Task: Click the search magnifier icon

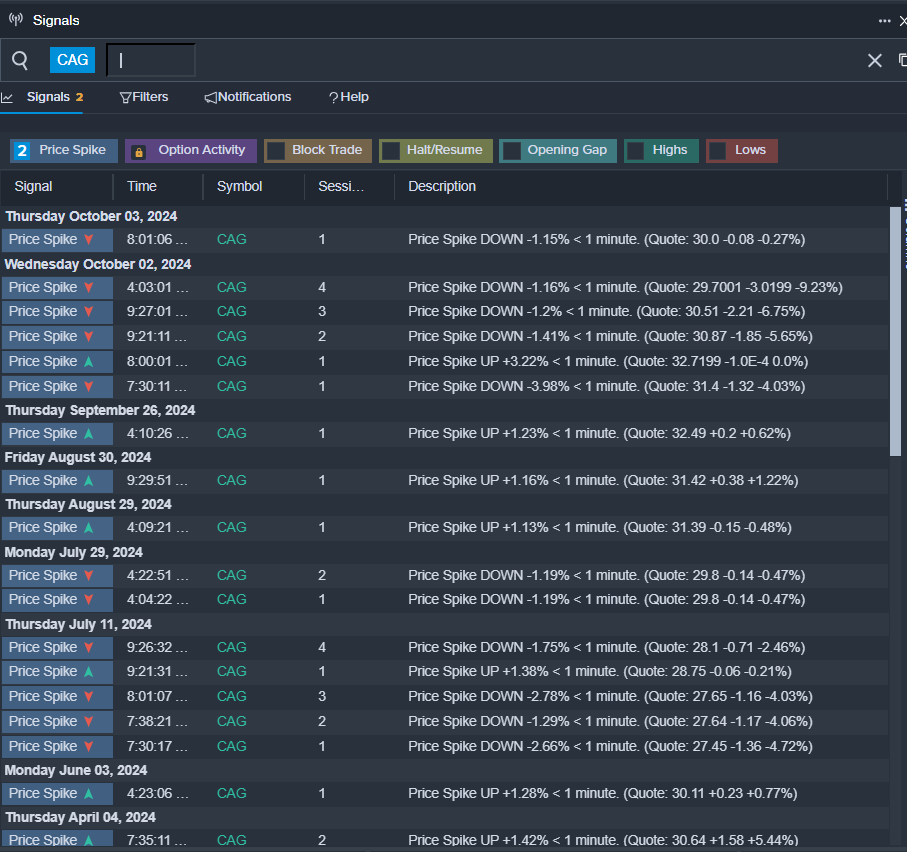Action: pyautogui.click(x=20, y=60)
